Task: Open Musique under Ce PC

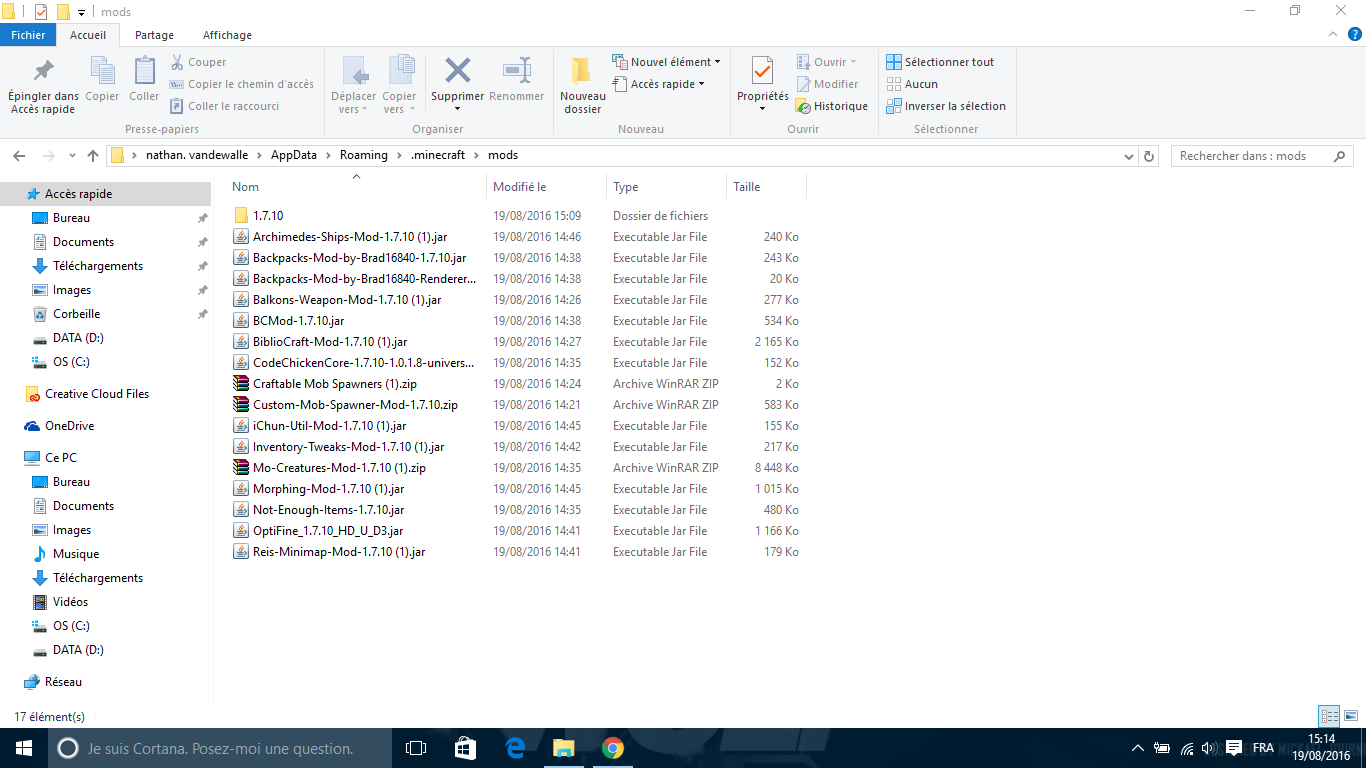Action: tap(76, 554)
